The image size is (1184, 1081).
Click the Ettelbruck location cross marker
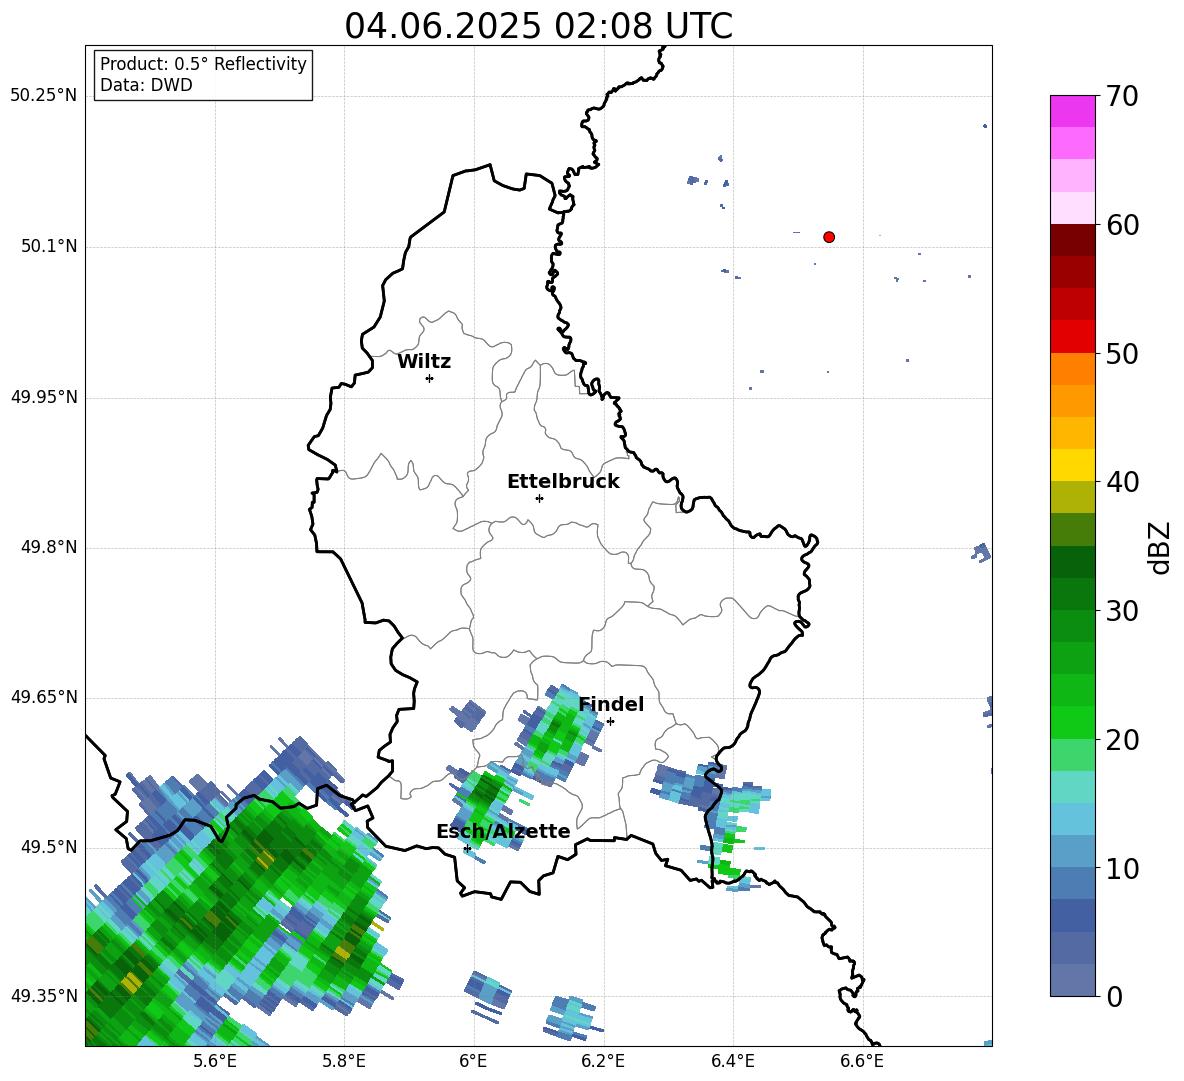[x=539, y=498]
